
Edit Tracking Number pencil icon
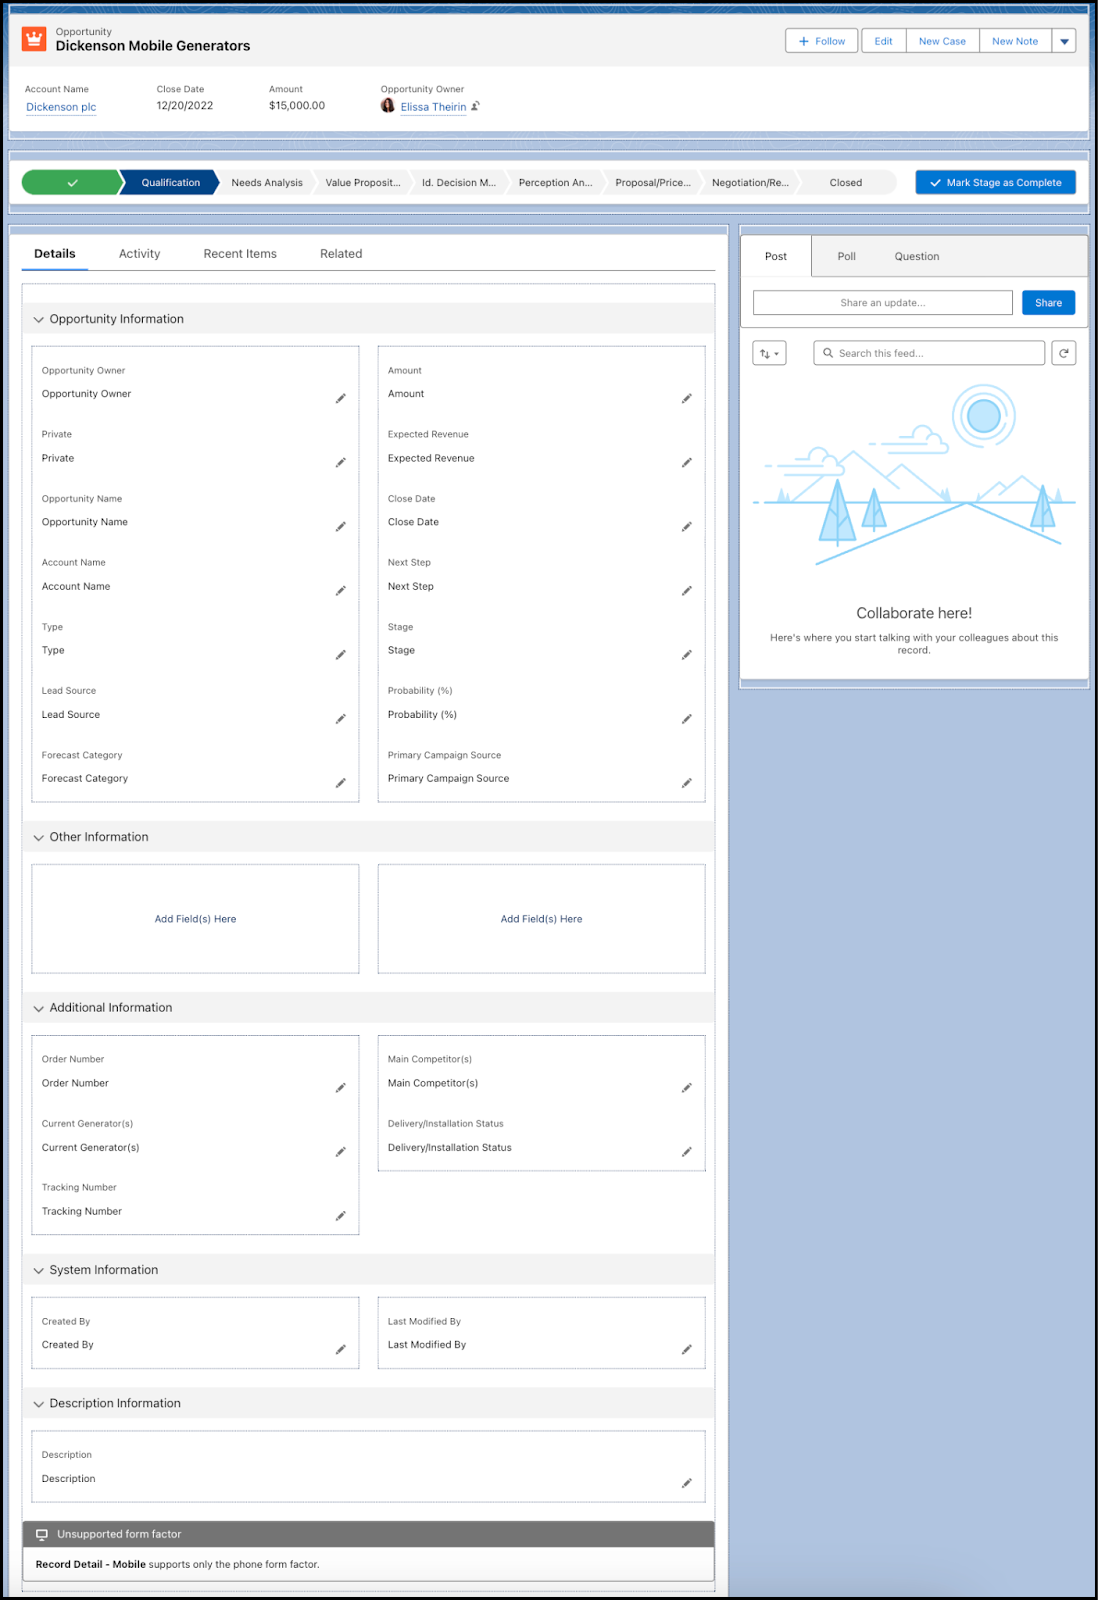click(340, 1215)
